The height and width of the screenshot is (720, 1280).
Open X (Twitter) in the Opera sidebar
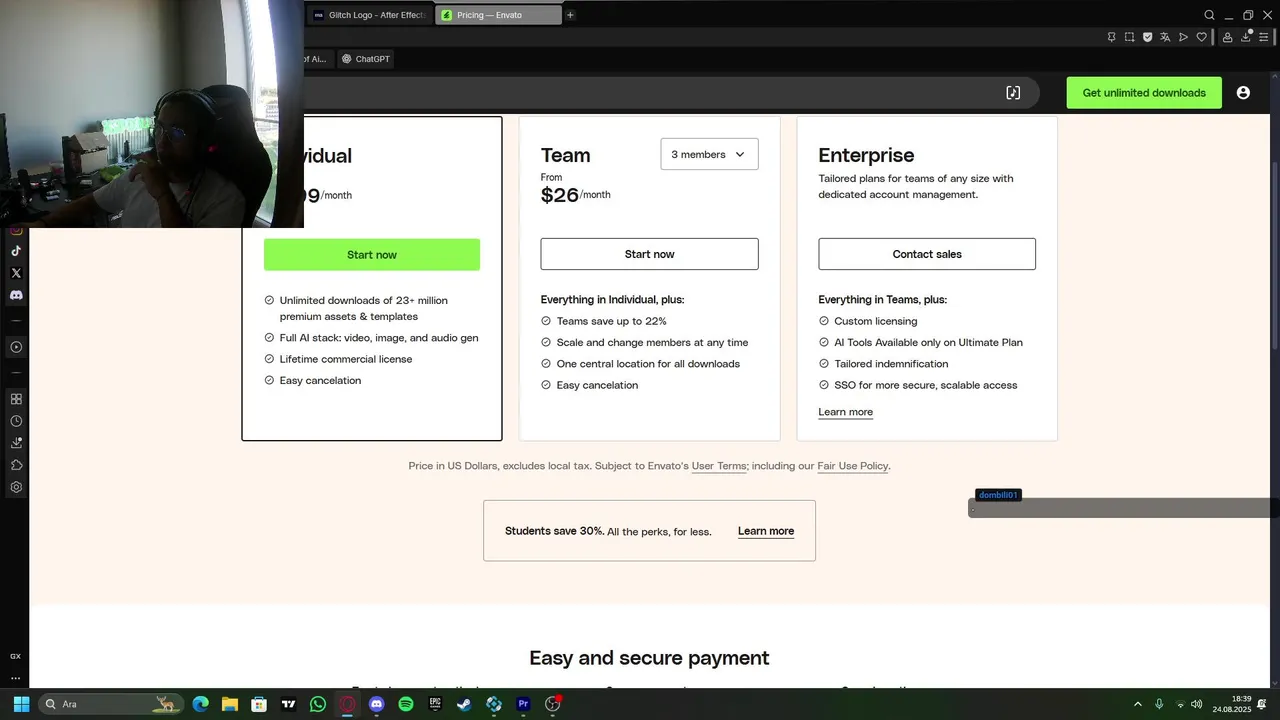tap(16, 273)
